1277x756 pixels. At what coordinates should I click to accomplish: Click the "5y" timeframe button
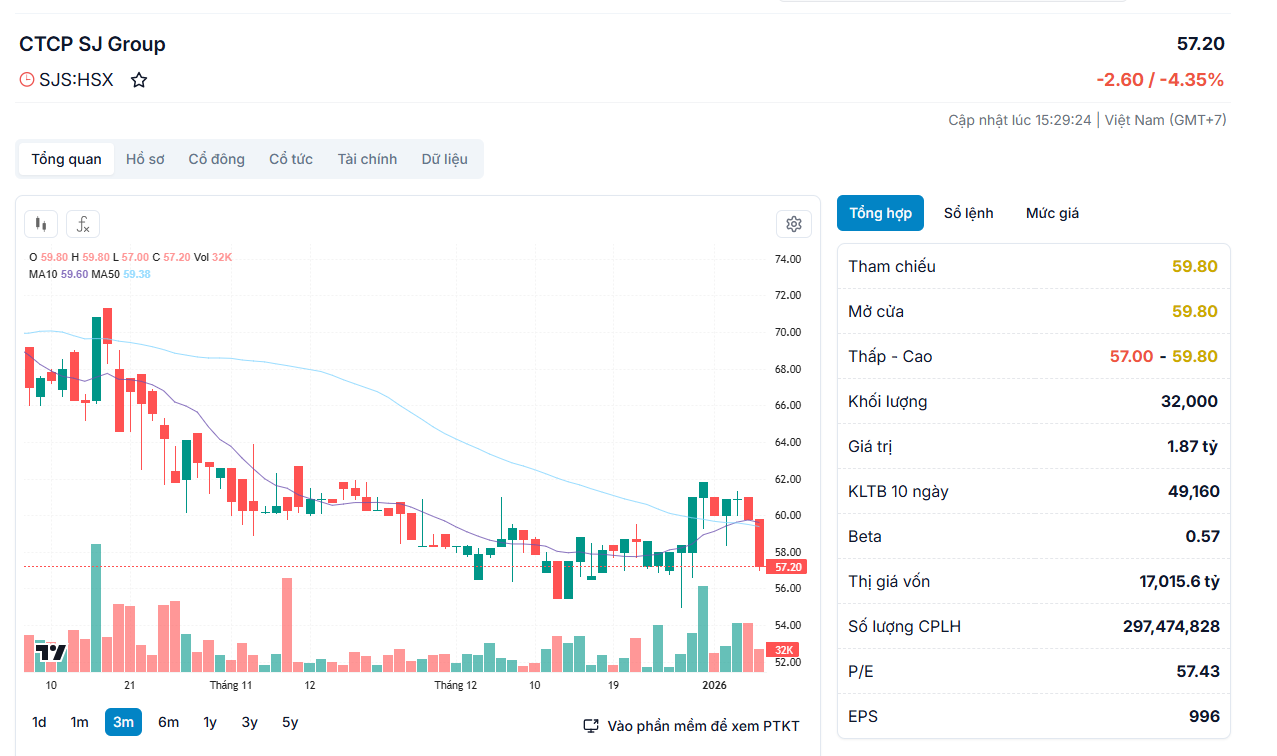[289, 721]
